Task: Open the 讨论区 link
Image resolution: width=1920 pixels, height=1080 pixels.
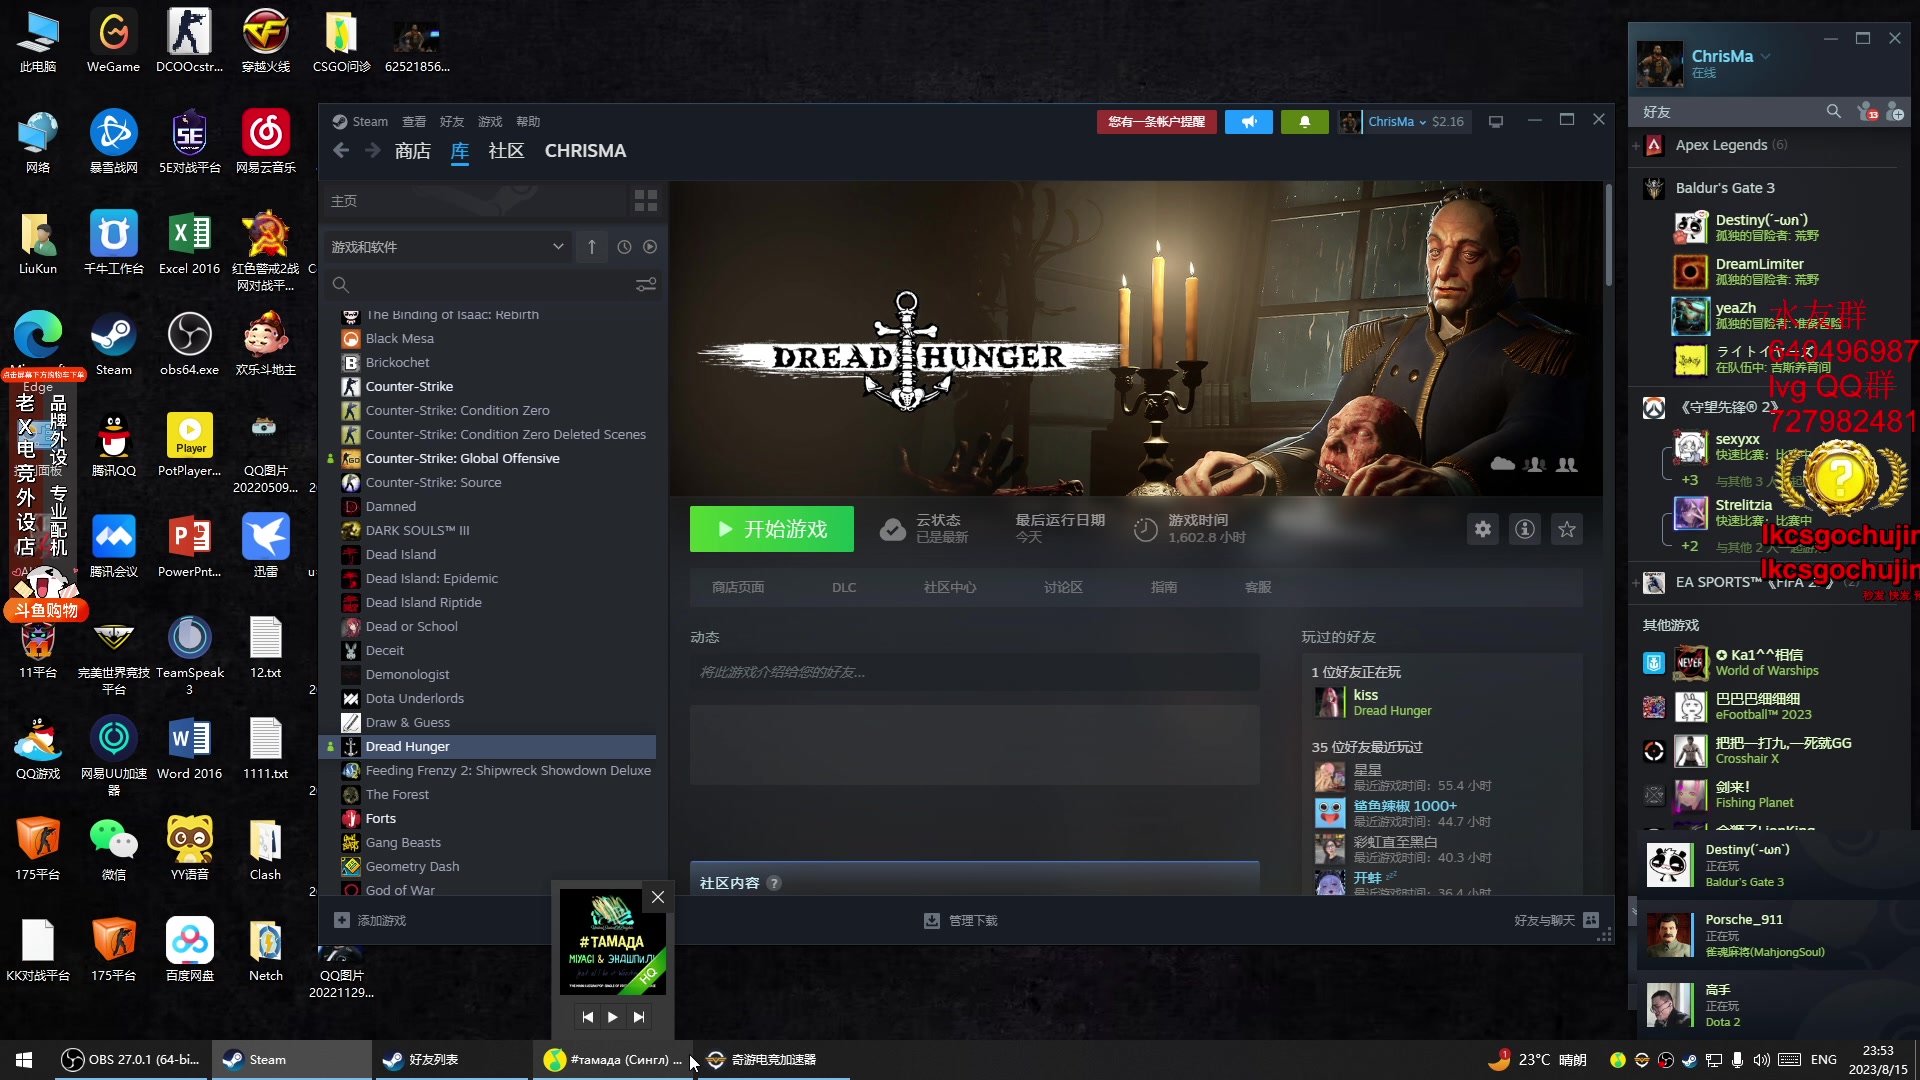Action: pyautogui.click(x=1063, y=587)
